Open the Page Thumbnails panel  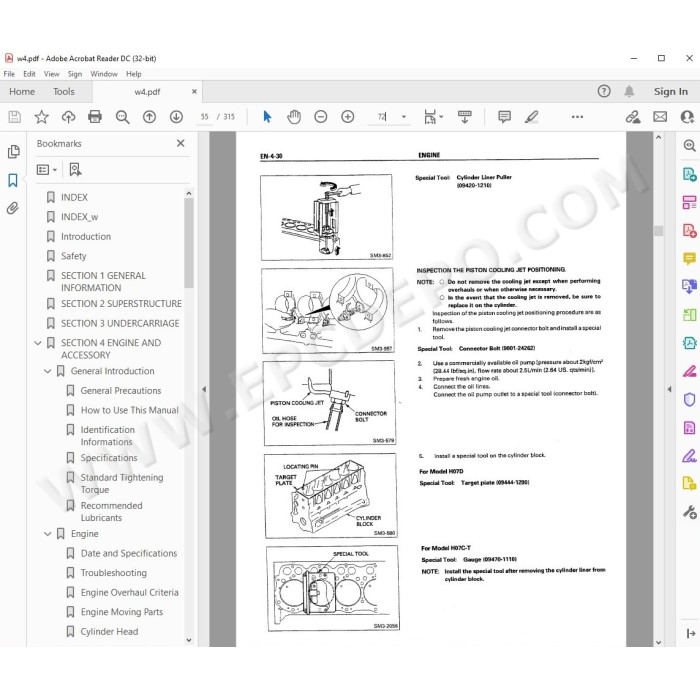[14, 152]
